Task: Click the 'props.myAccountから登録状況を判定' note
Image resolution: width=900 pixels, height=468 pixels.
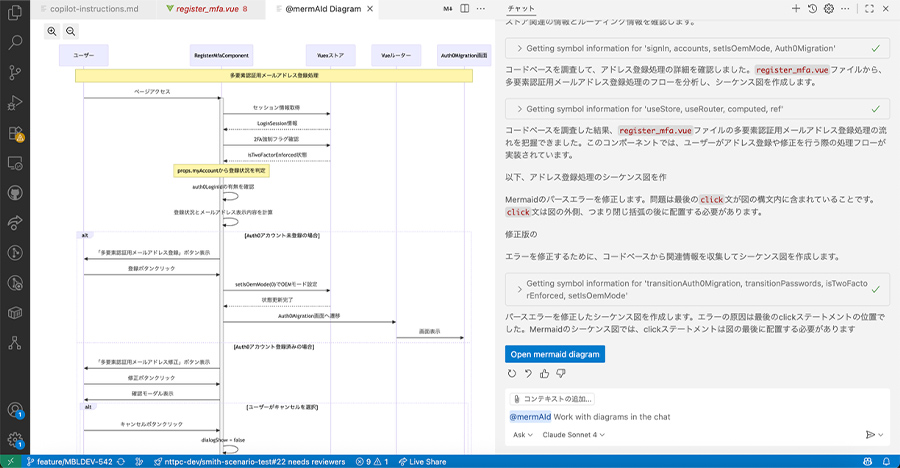Action: (x=222, y=171)
